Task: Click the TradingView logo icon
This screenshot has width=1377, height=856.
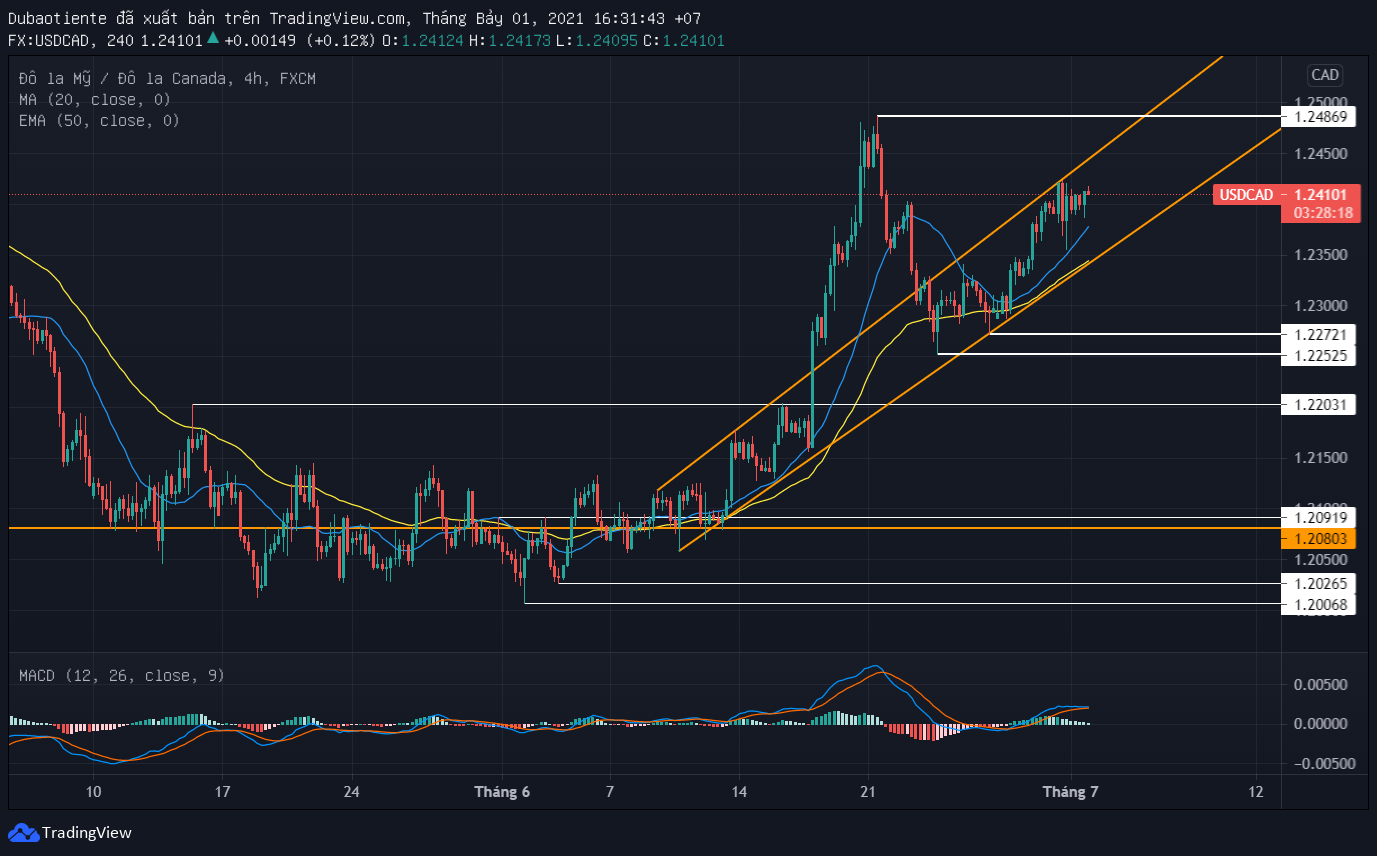Action: tap(23, 832)
